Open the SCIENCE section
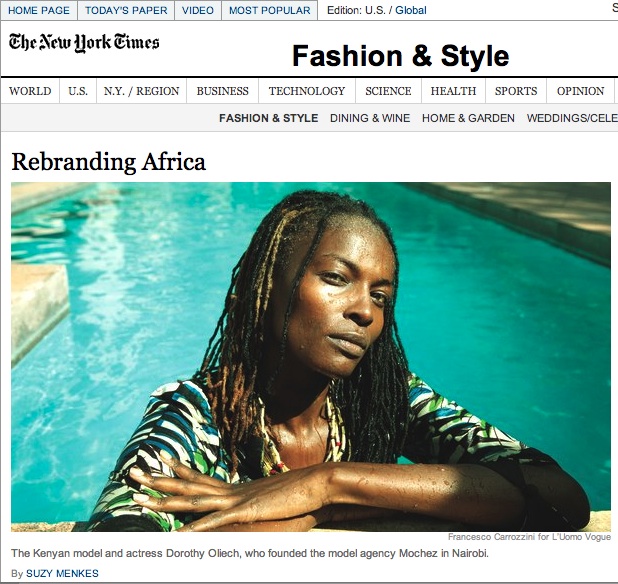The image size is (618, 584). [x=388, y=91]
